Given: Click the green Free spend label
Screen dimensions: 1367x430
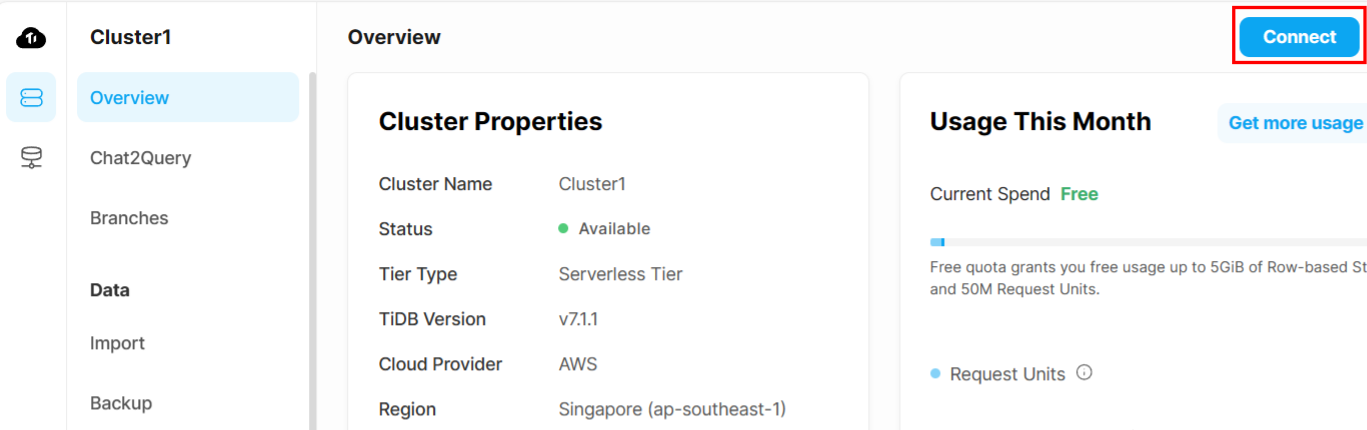Looking at the screenshot, I should click(1079, 194).
